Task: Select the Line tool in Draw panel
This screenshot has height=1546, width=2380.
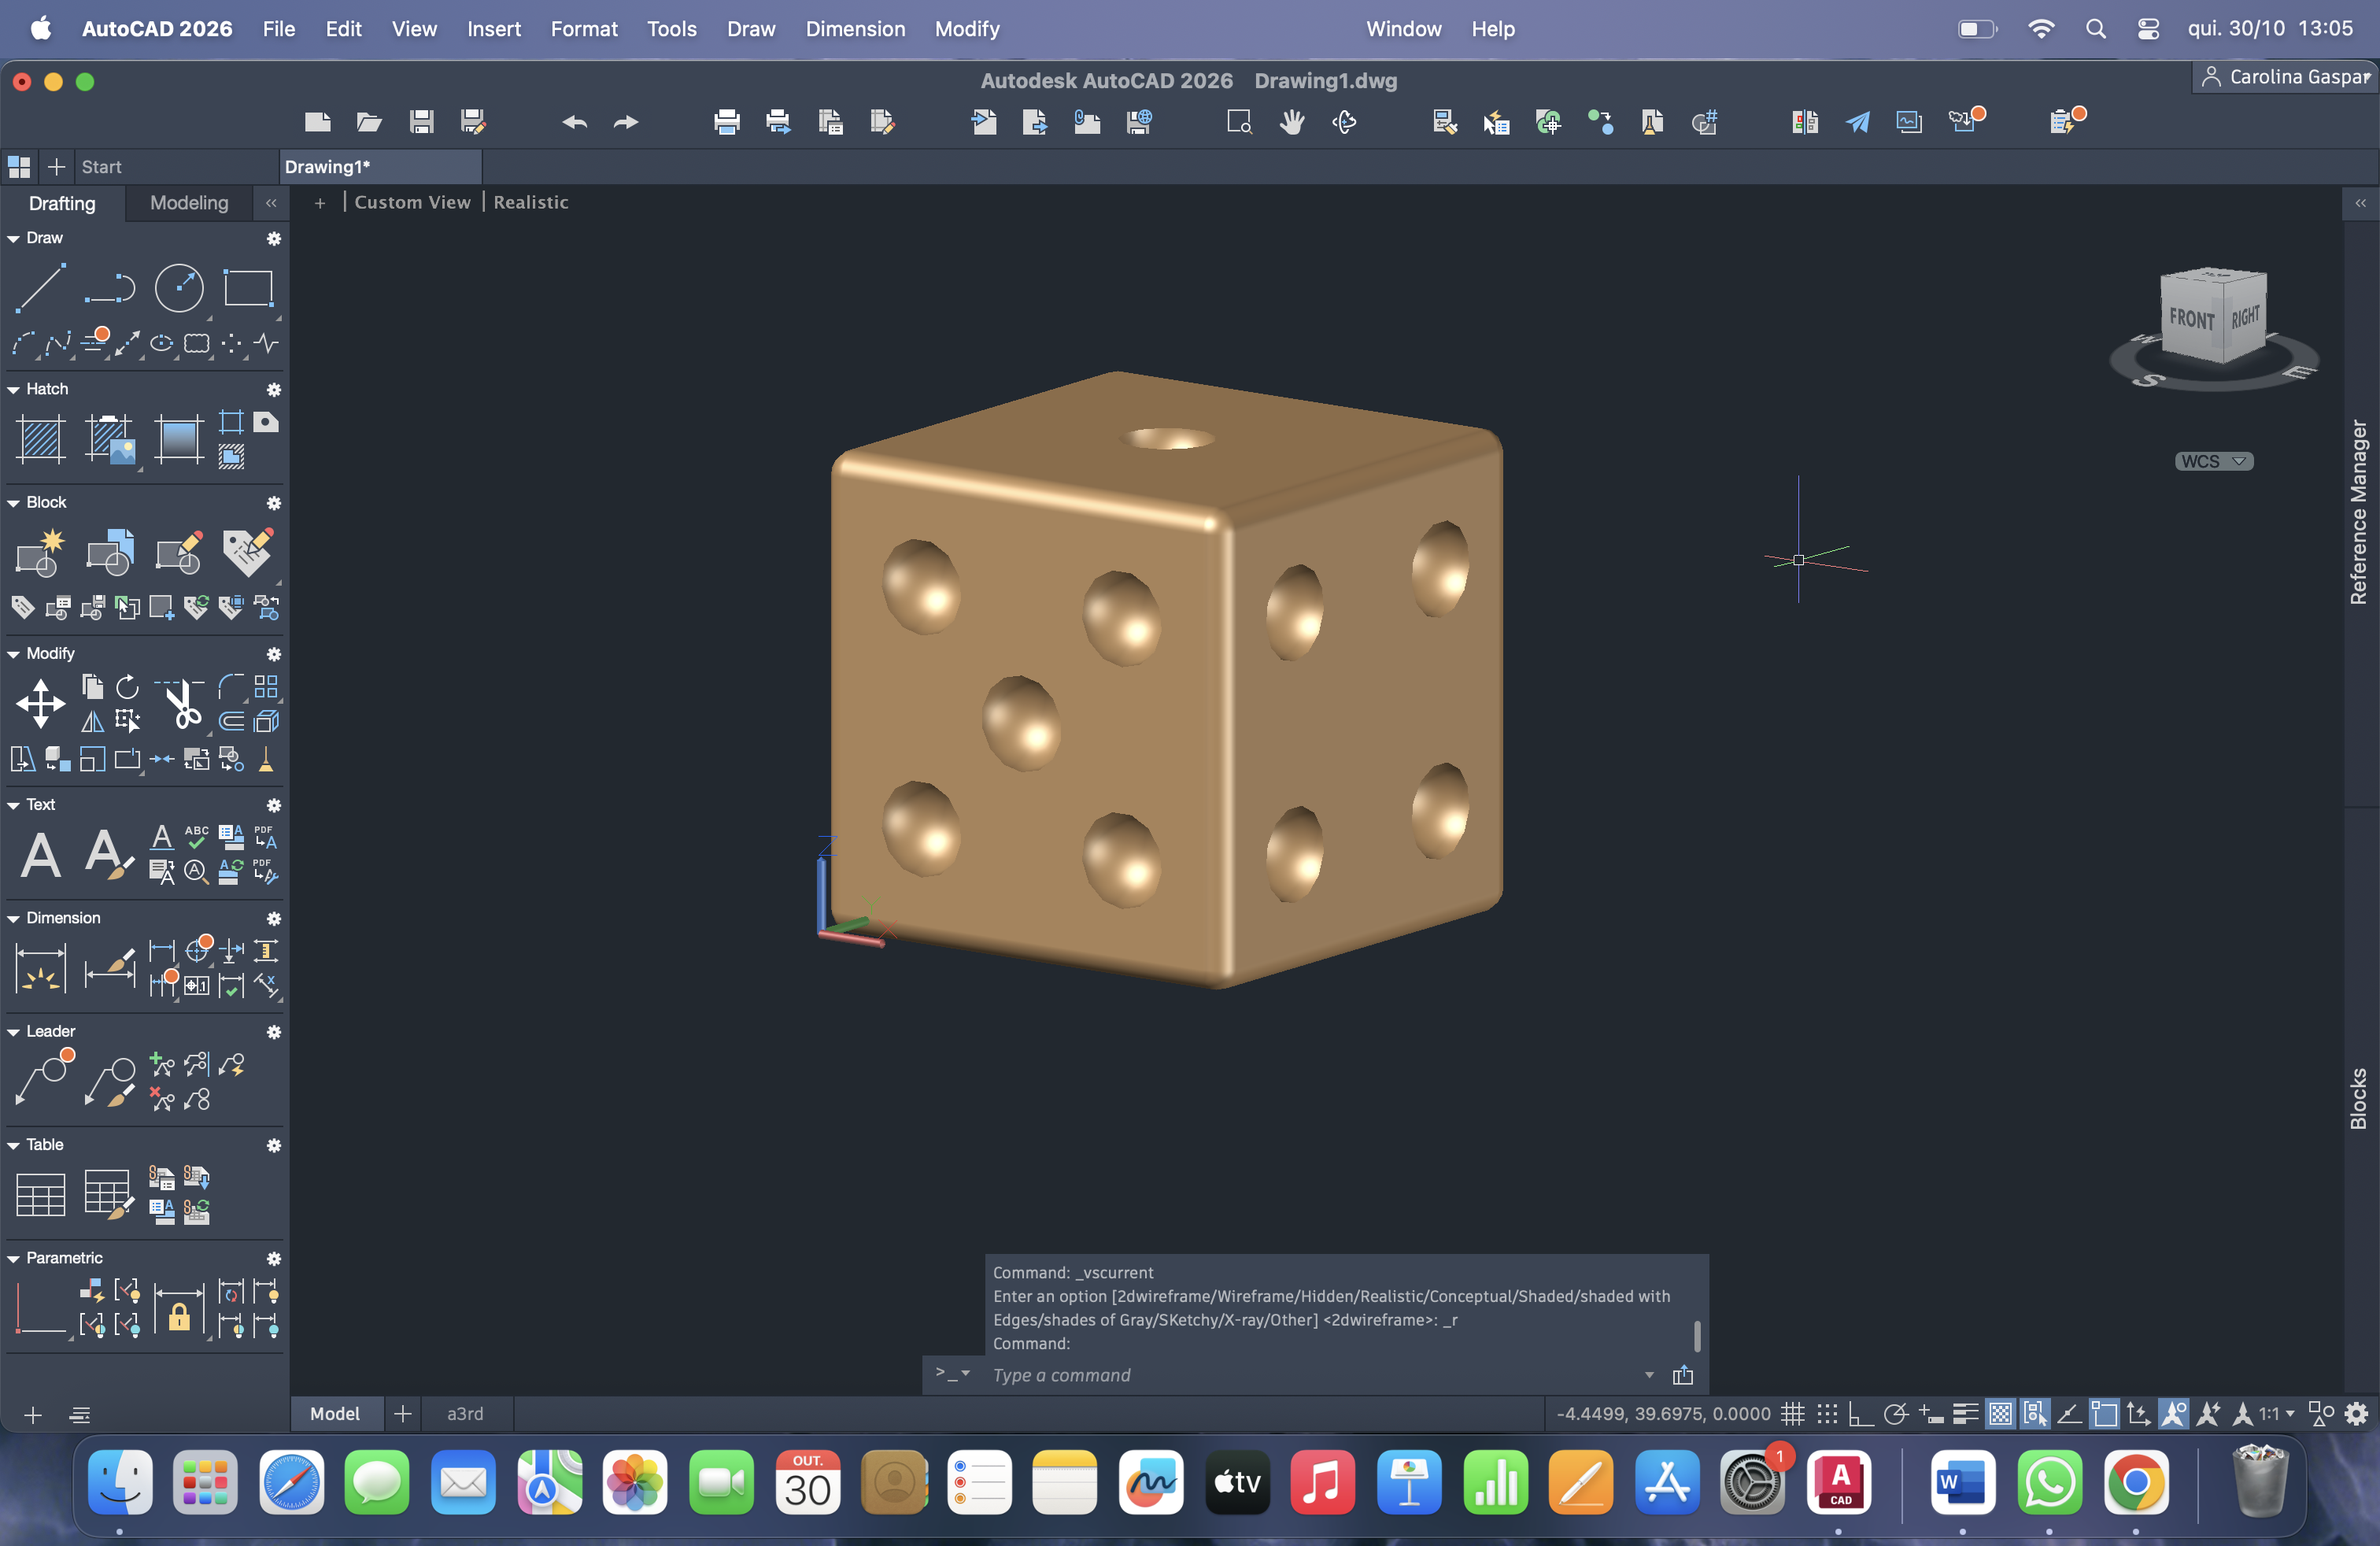Action: pyautogui.click(x=40, y=288)
